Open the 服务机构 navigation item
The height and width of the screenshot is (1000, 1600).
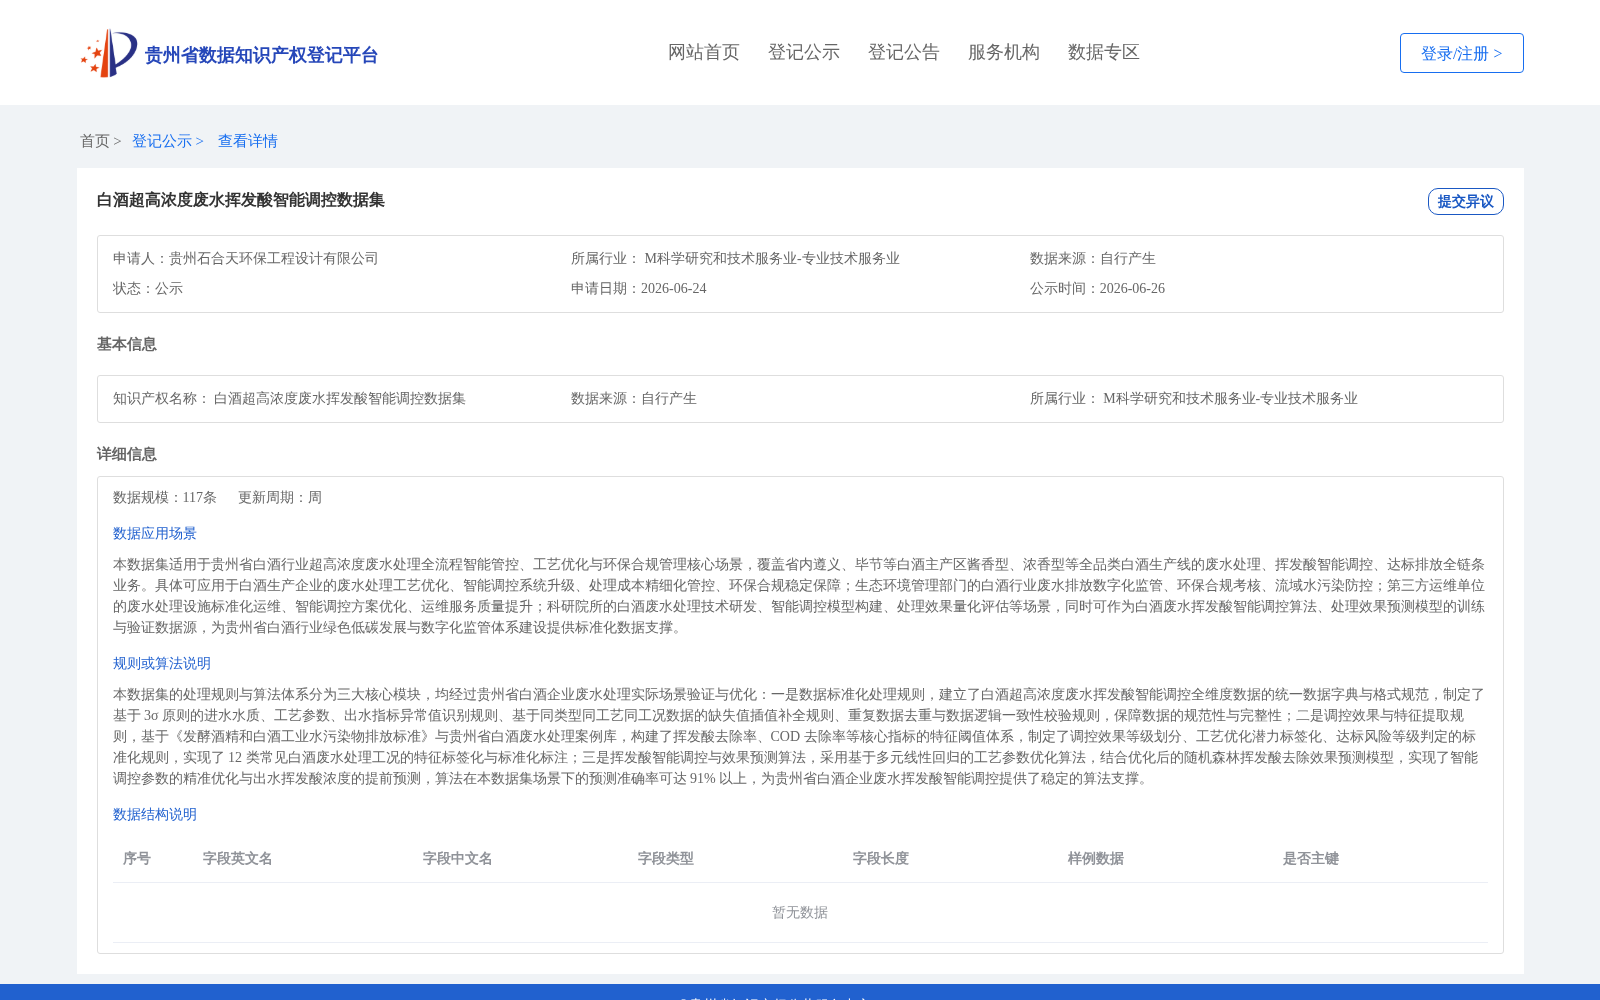pyautogui.click(x=1004, y=52)
